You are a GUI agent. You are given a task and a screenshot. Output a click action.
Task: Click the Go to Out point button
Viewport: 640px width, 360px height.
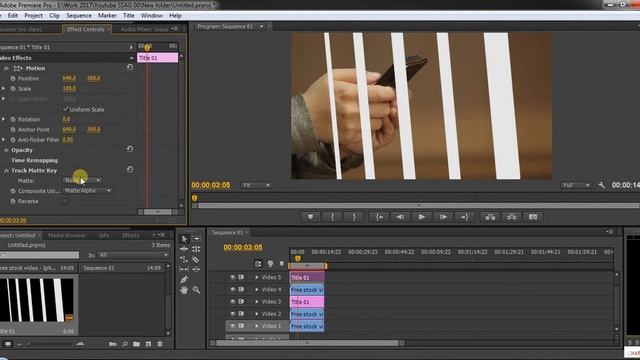coord(464,217)
